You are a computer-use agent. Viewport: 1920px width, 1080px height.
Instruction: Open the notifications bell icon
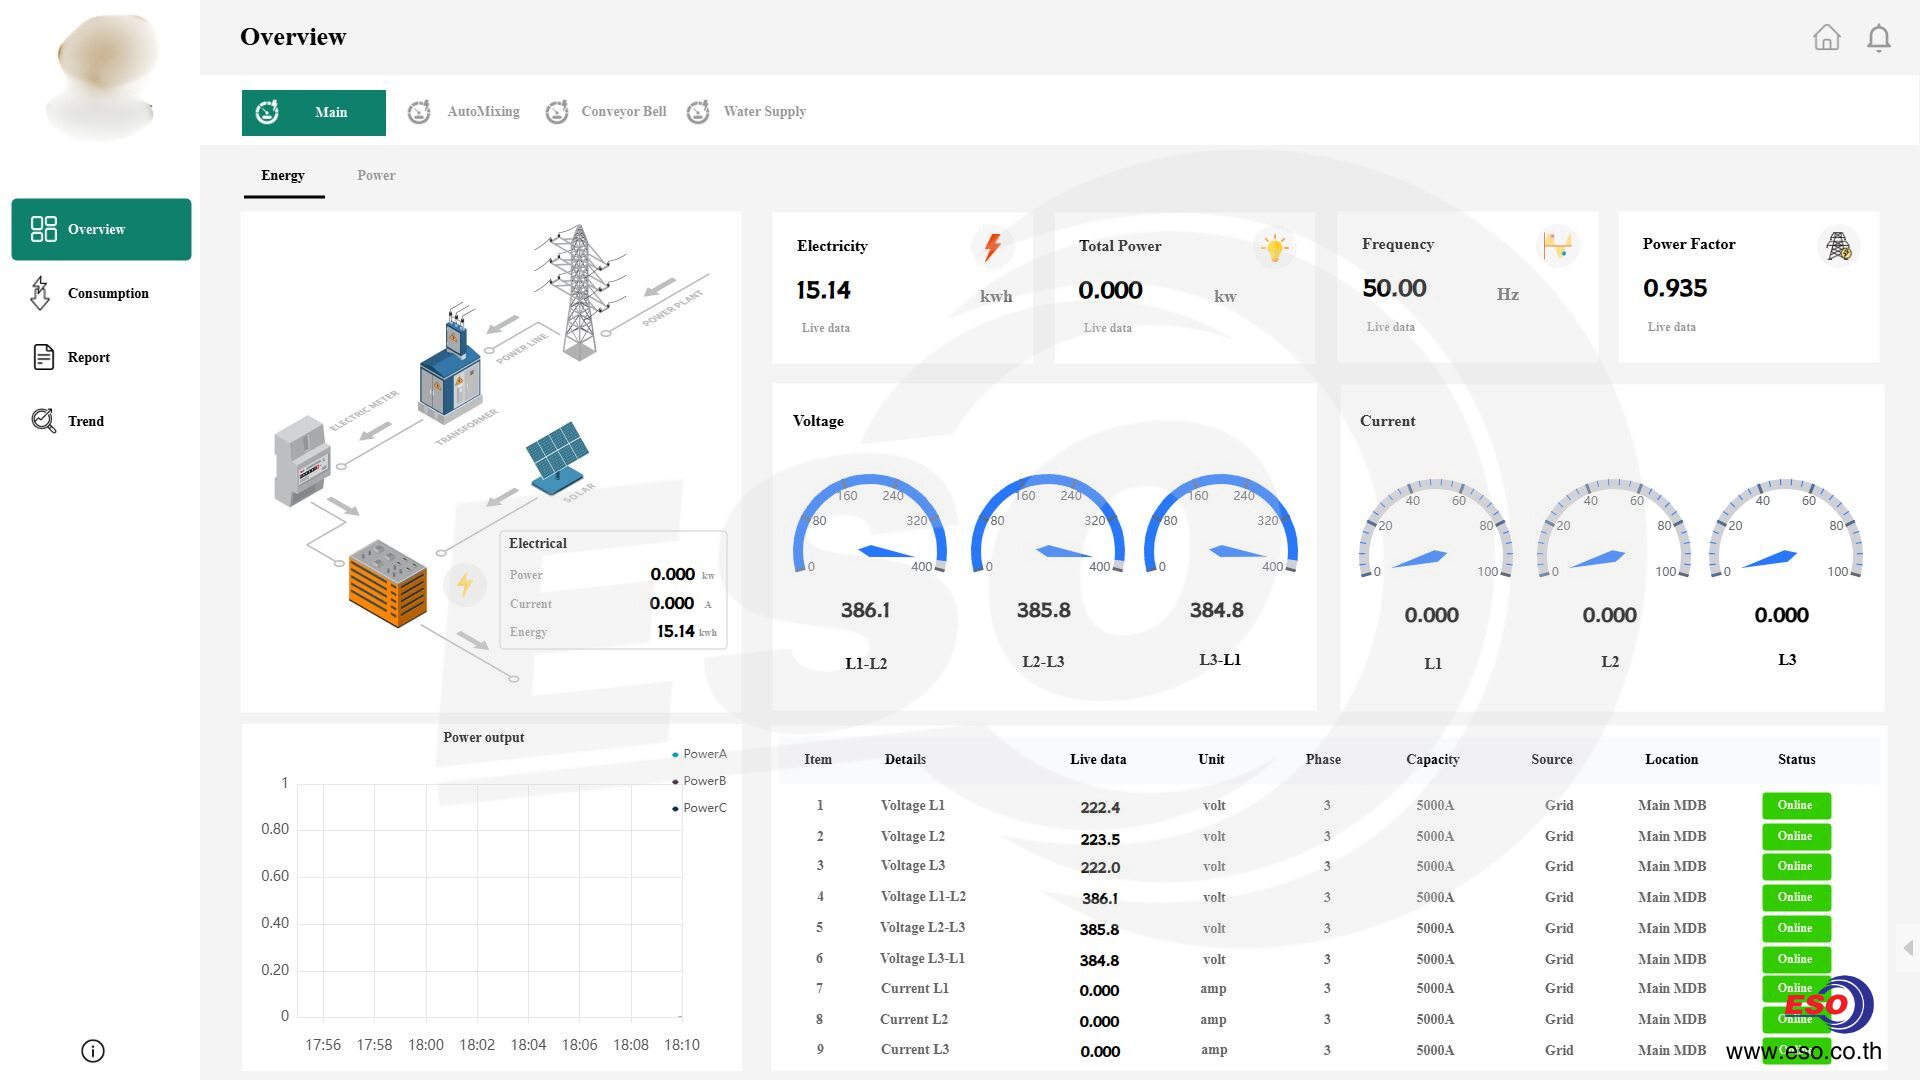coord(1878,38)
